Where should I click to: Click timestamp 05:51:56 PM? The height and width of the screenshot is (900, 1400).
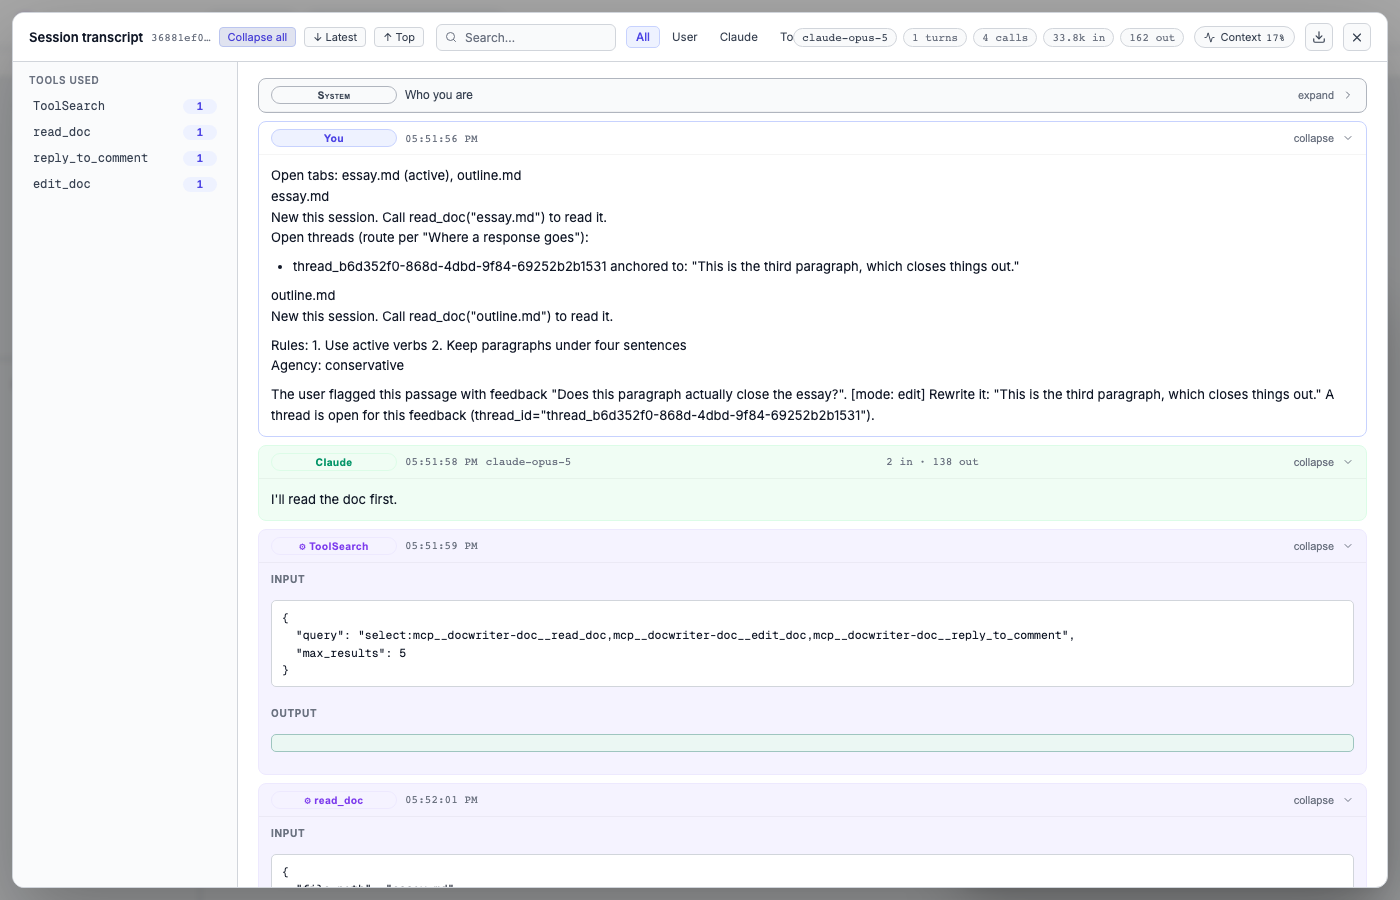click(441, 139)
